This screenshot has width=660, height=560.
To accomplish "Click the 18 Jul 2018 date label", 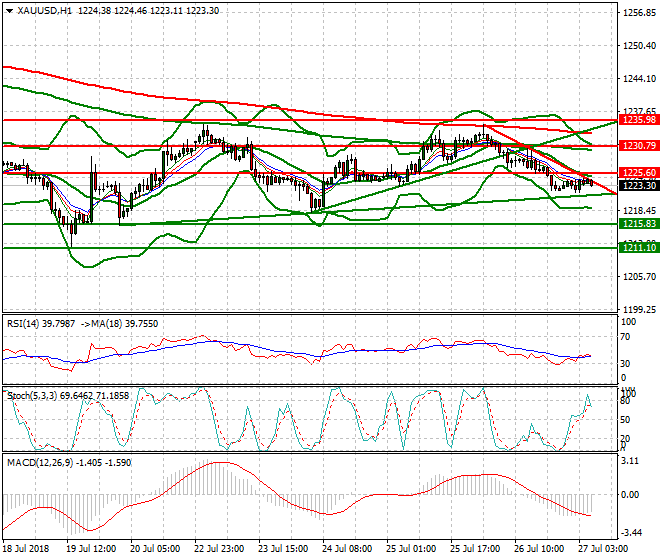I will [x=26, y=549].
